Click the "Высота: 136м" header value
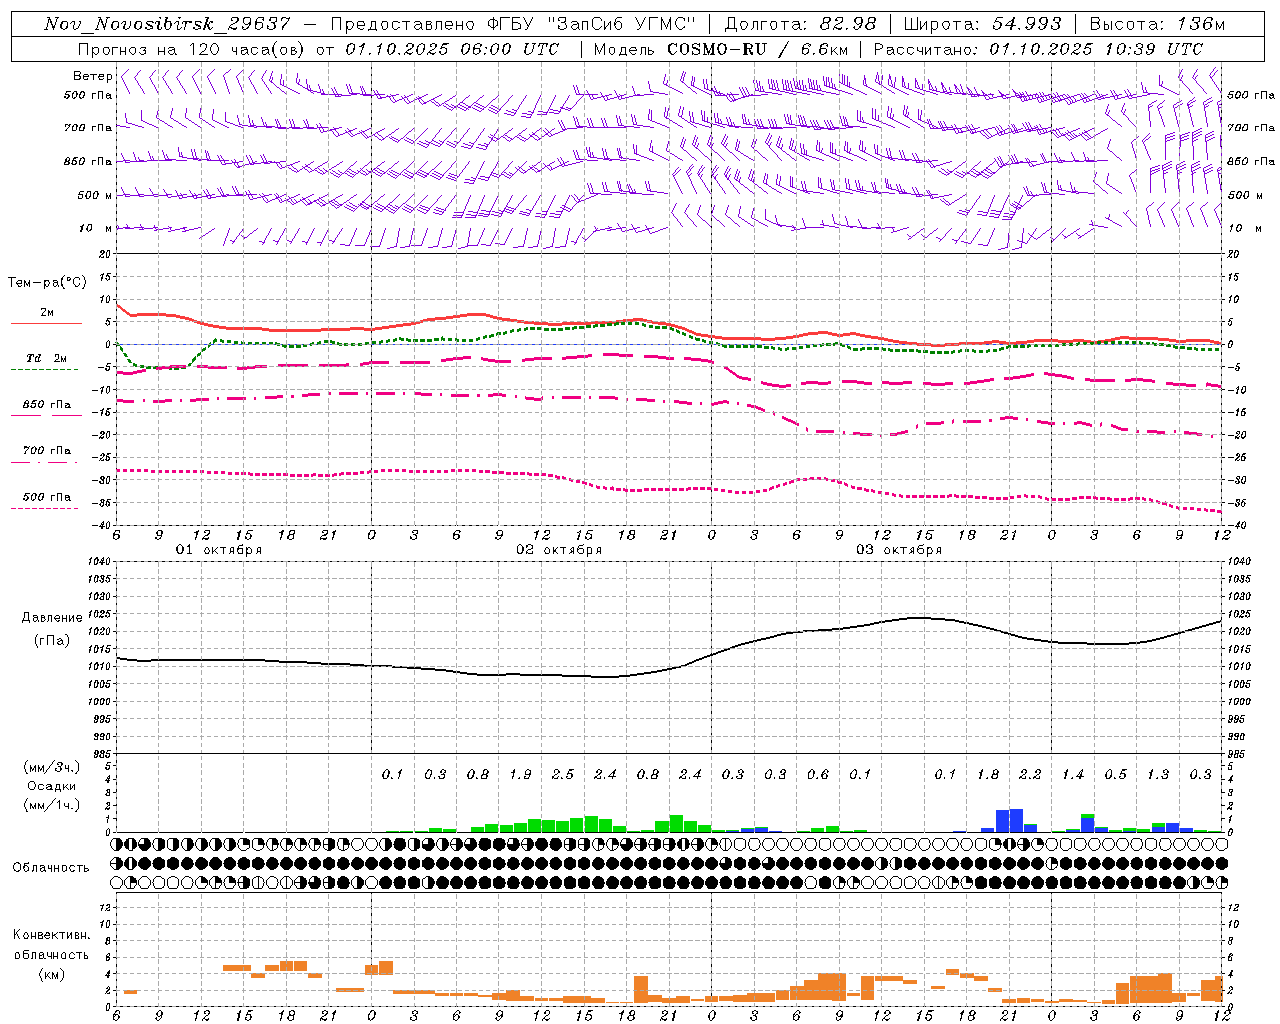This screenshot has height=1024, width=1280. (x=1157, y=24)
